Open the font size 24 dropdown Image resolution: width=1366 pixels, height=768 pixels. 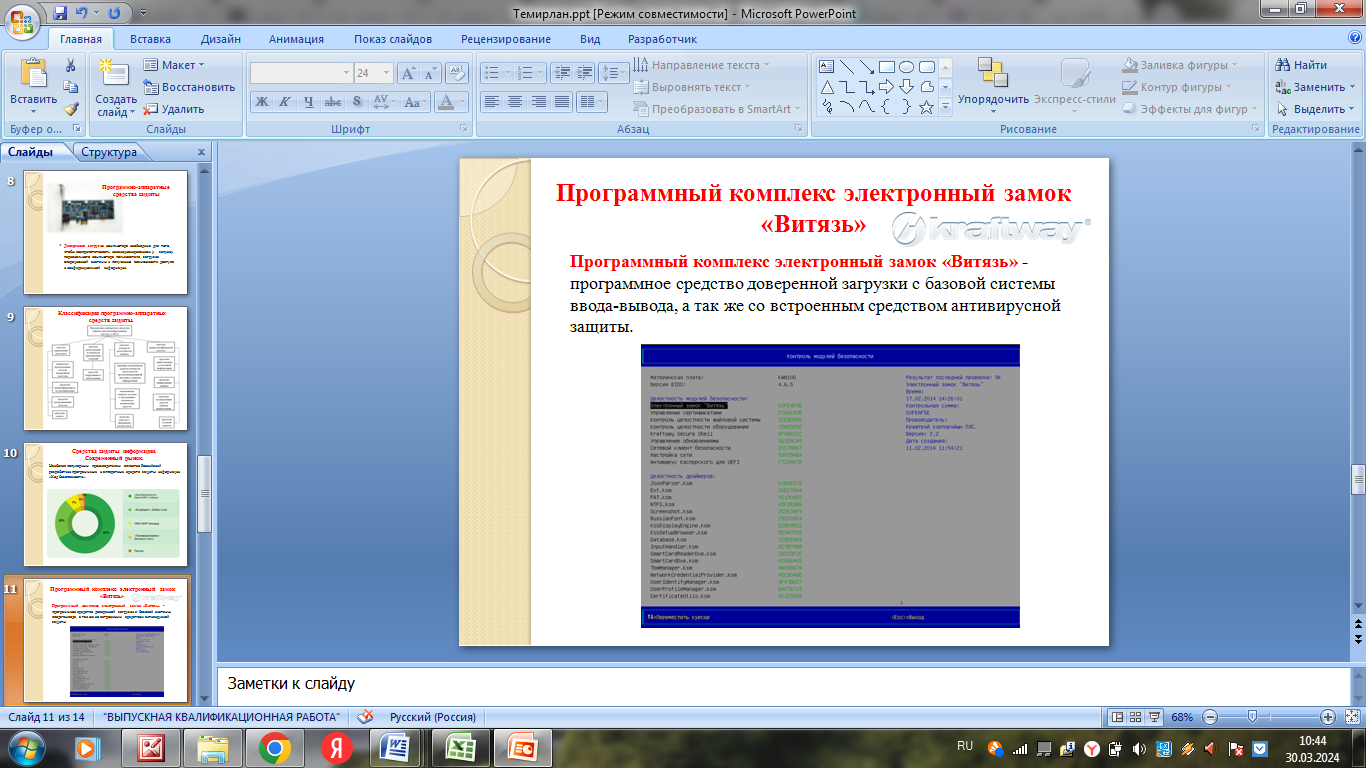point(389,73)
